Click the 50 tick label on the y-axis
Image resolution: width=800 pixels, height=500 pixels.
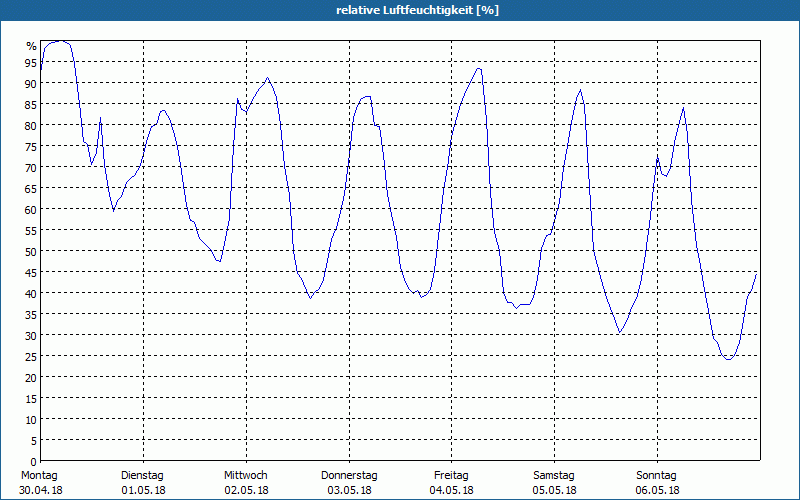click(x=31, y=251)
